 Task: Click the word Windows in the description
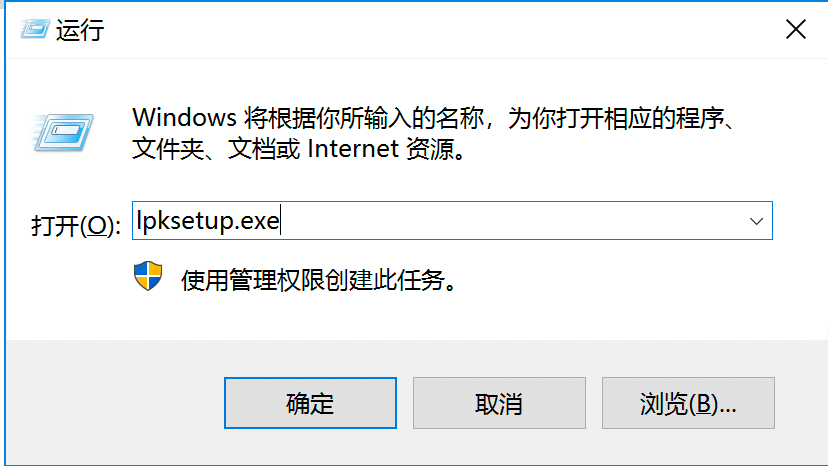coord(183,119)
